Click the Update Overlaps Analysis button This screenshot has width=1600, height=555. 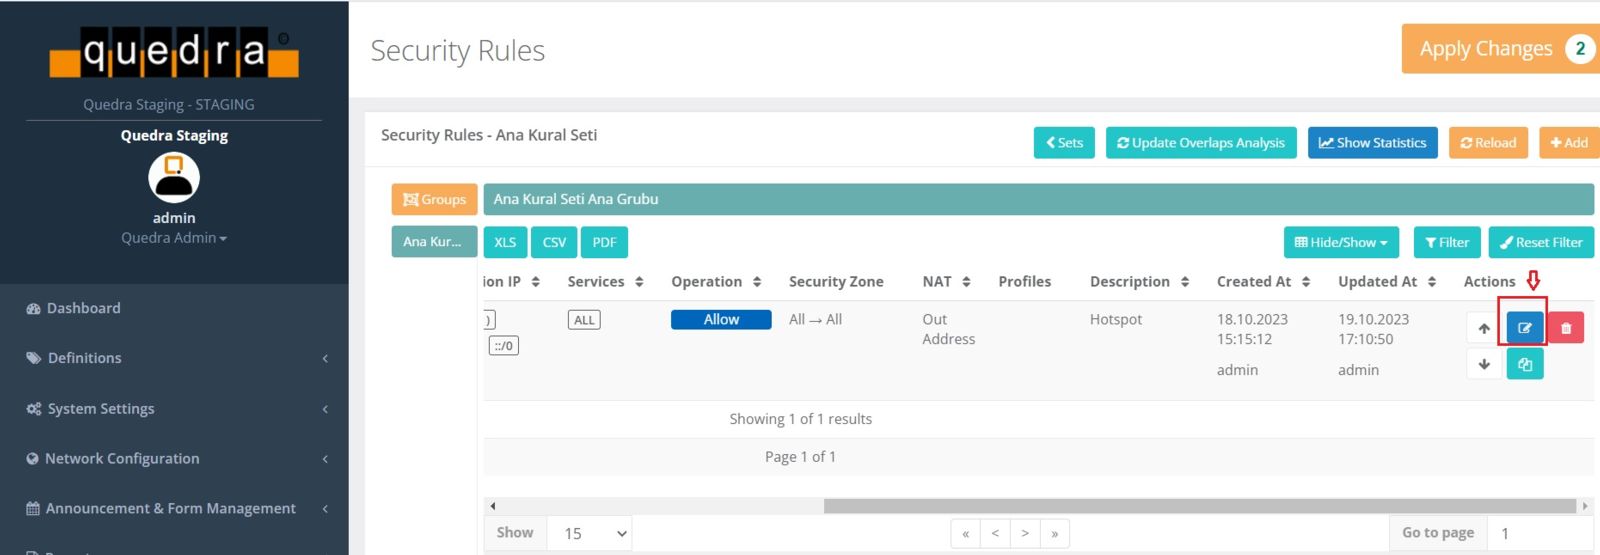click(x=1200, y=143)
